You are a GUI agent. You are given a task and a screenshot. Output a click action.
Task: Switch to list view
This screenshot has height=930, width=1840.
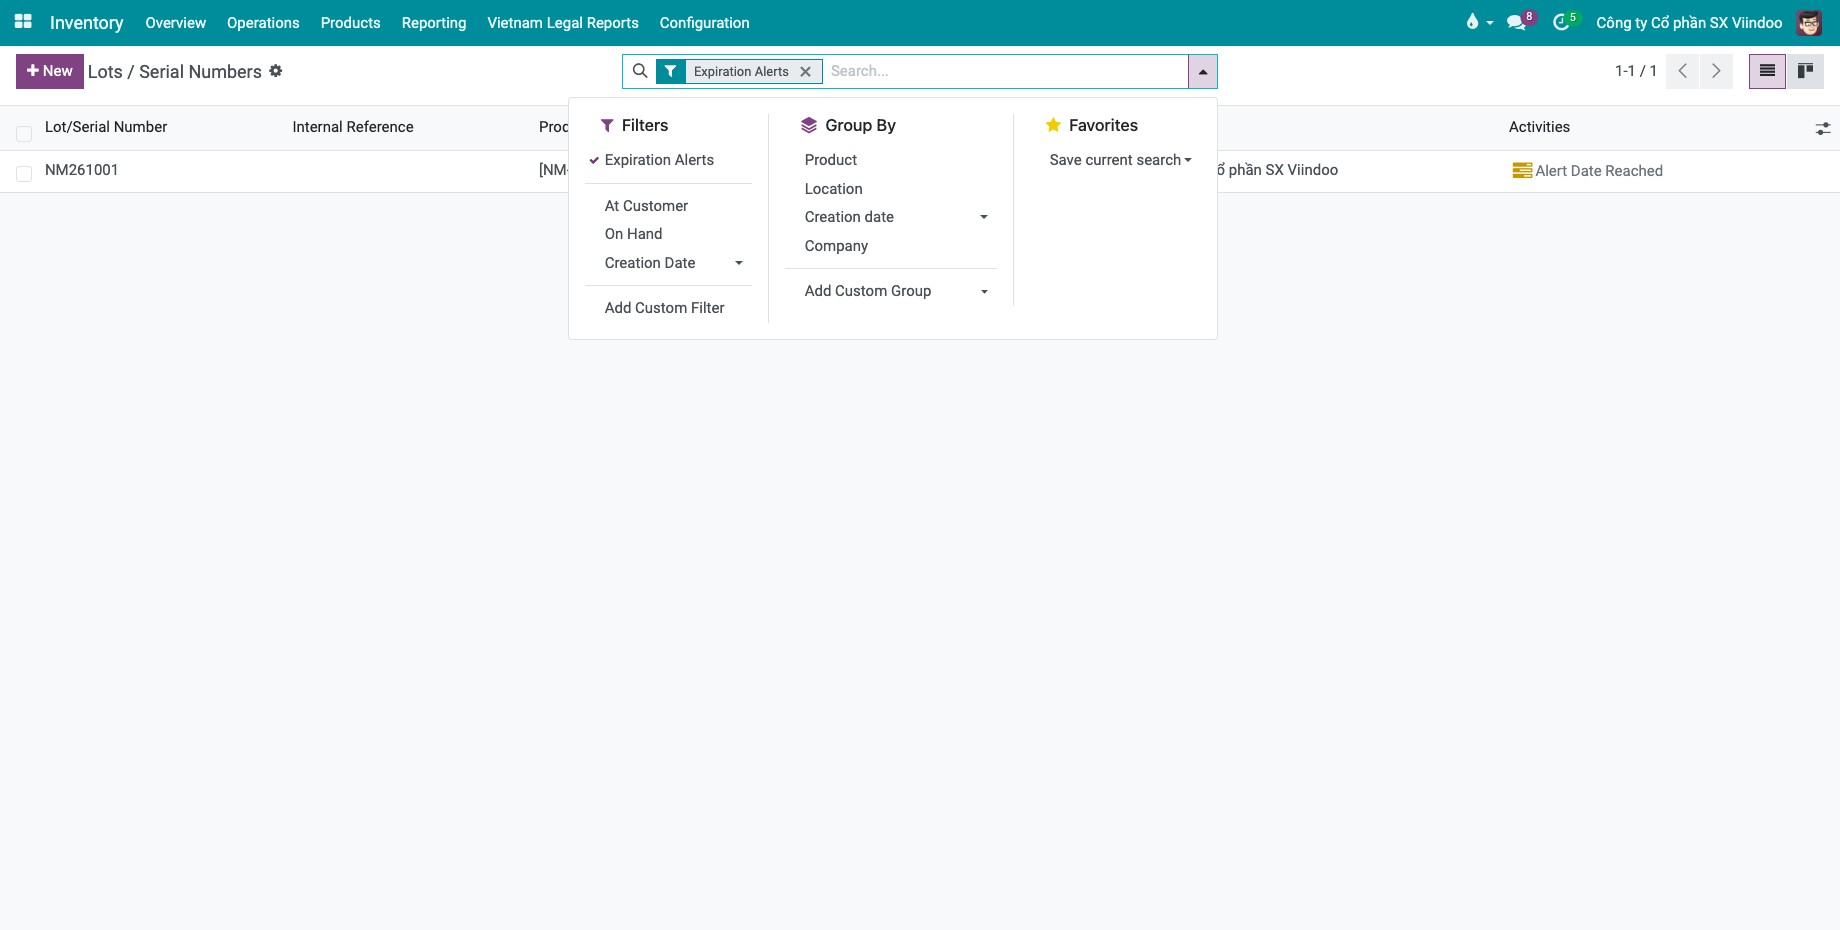(x=1767, y=71)
